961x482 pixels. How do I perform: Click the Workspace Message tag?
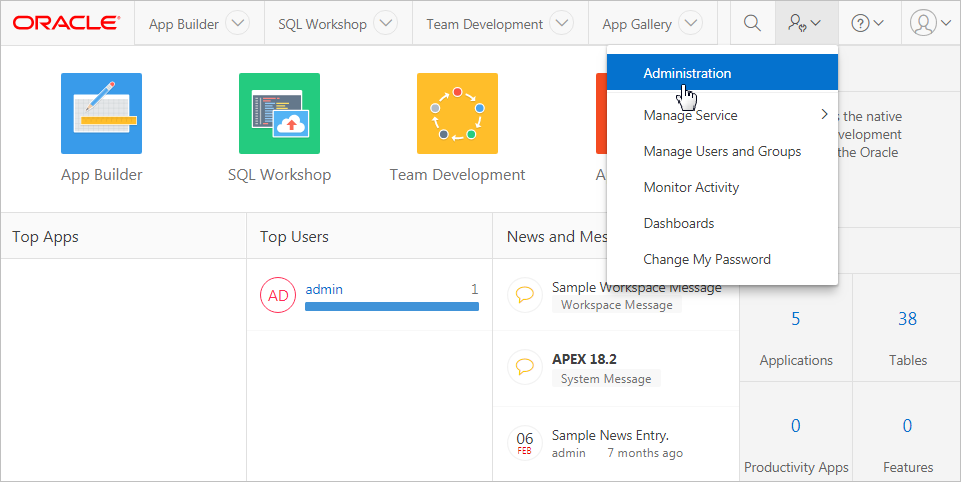pos(617,305)
